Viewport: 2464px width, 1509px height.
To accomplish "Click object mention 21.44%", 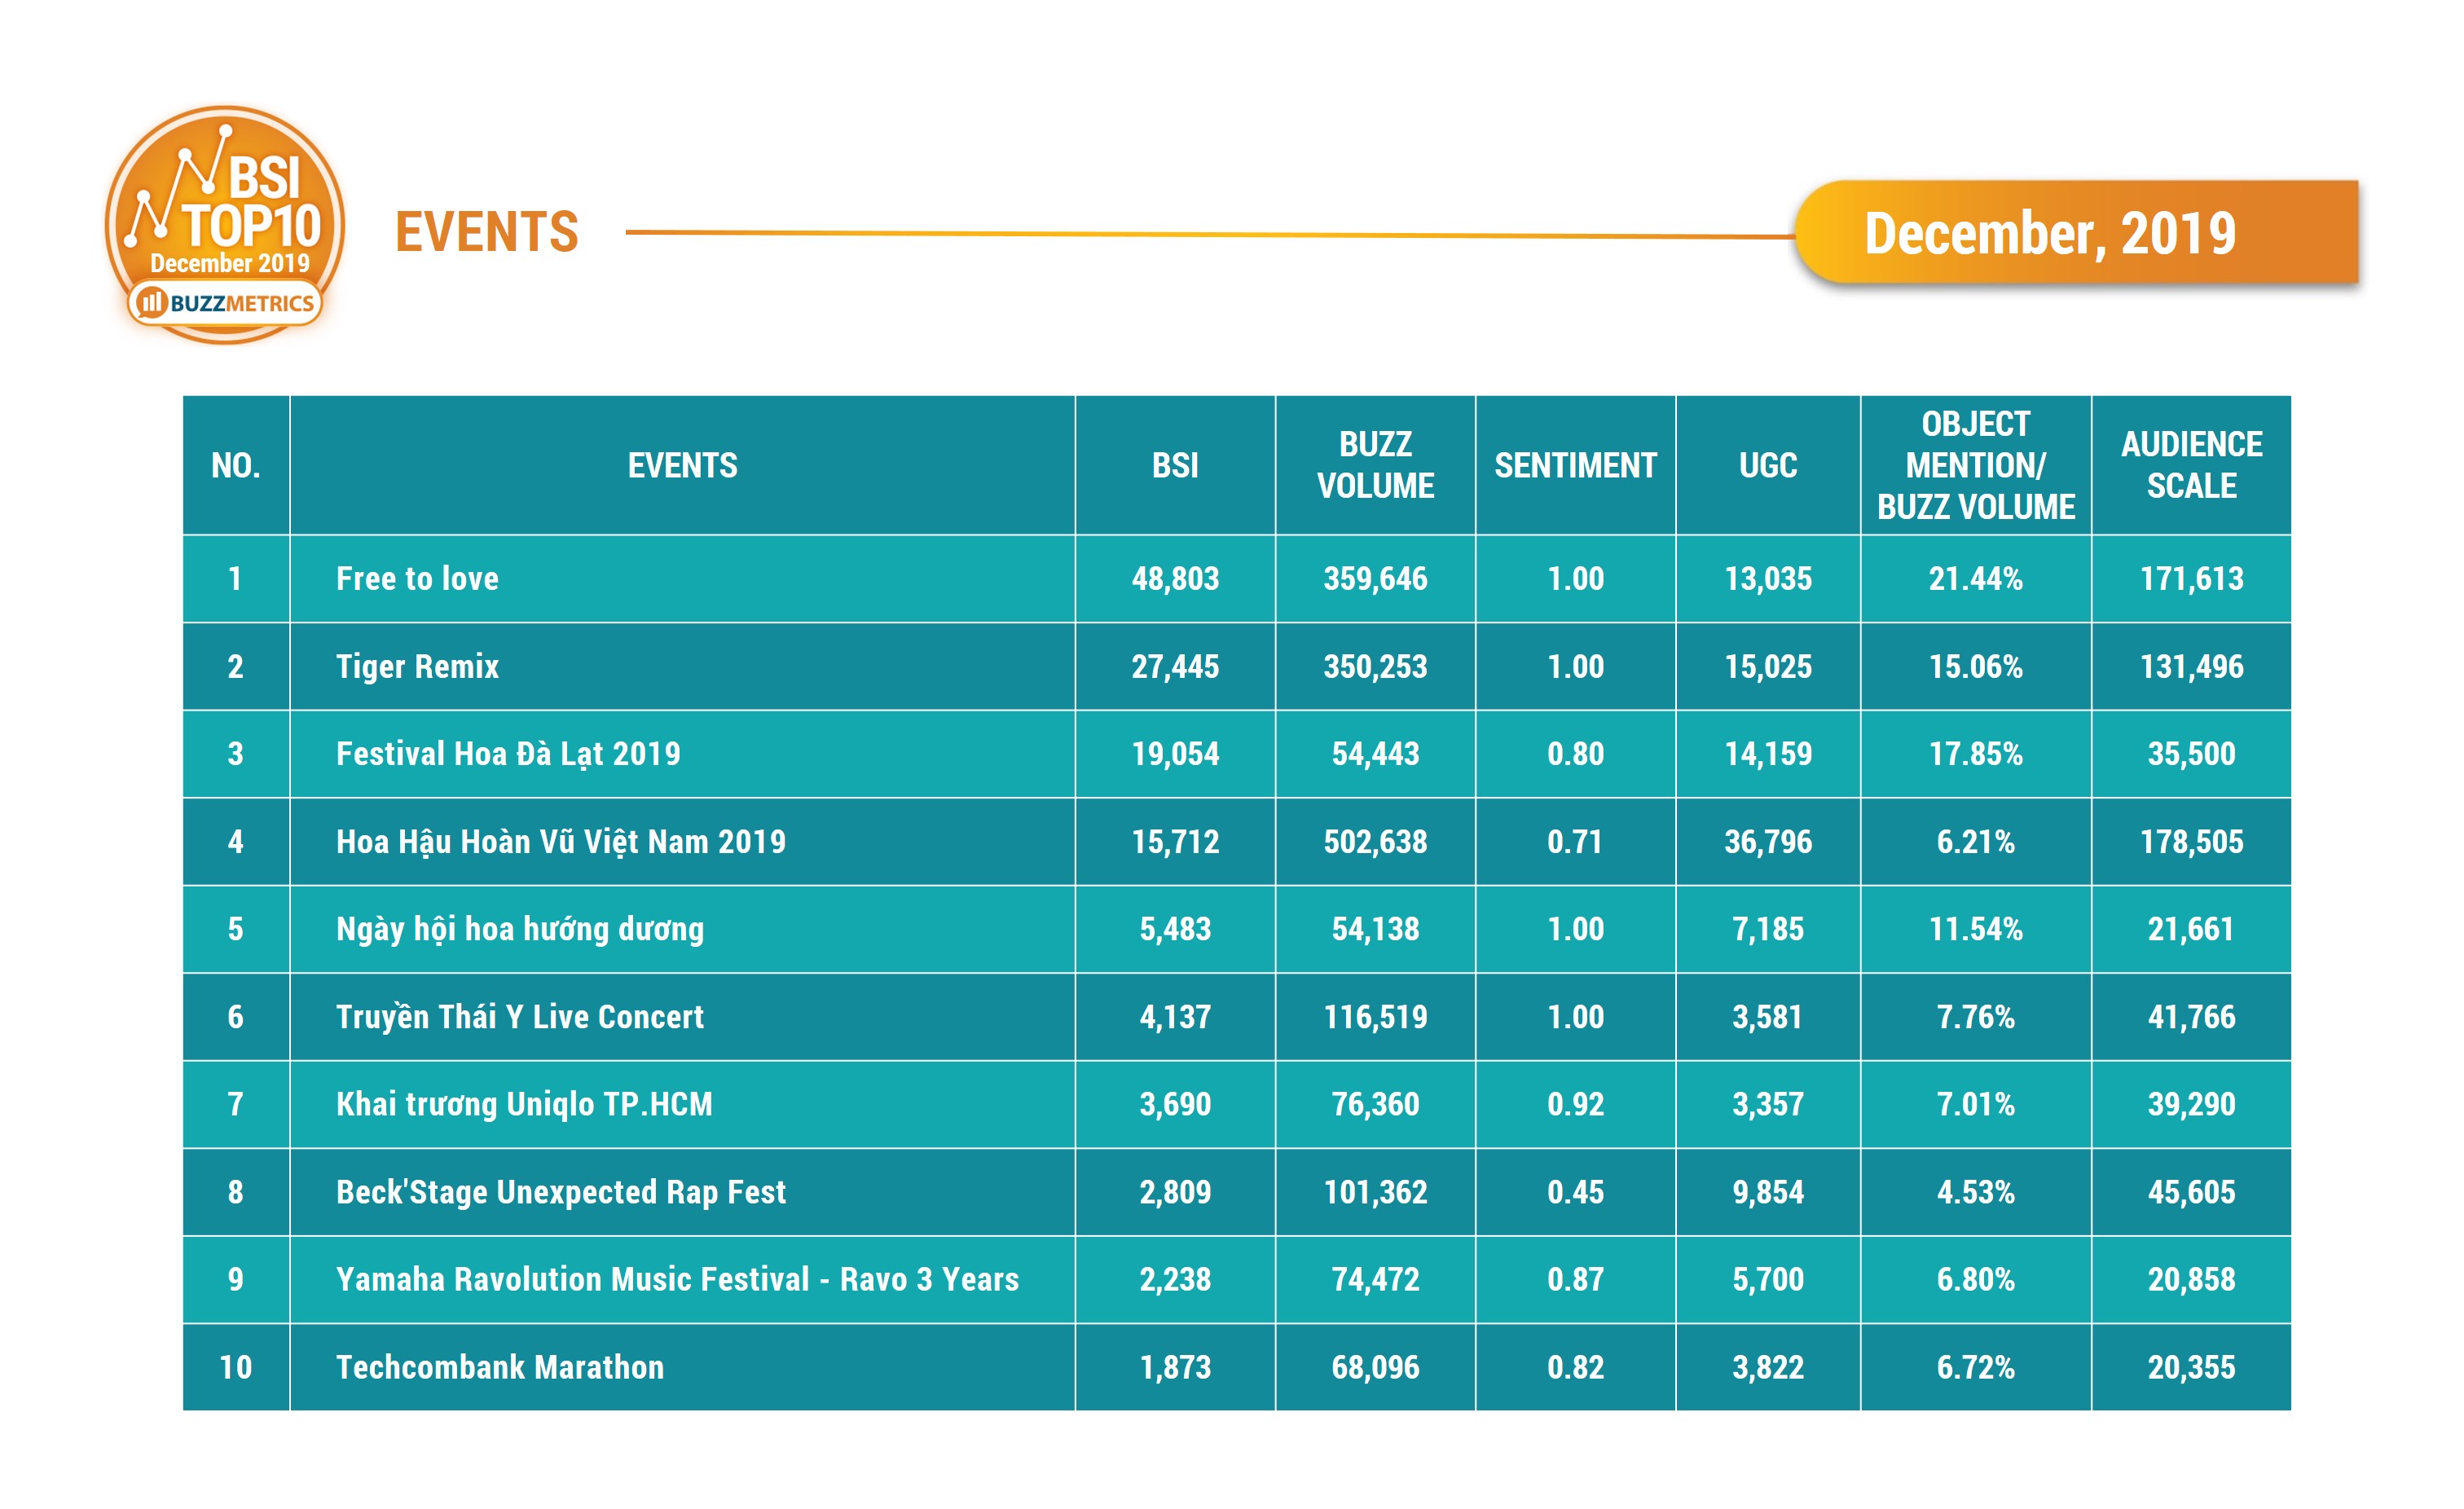I will pyautogui.click(x=1976, y=579).
